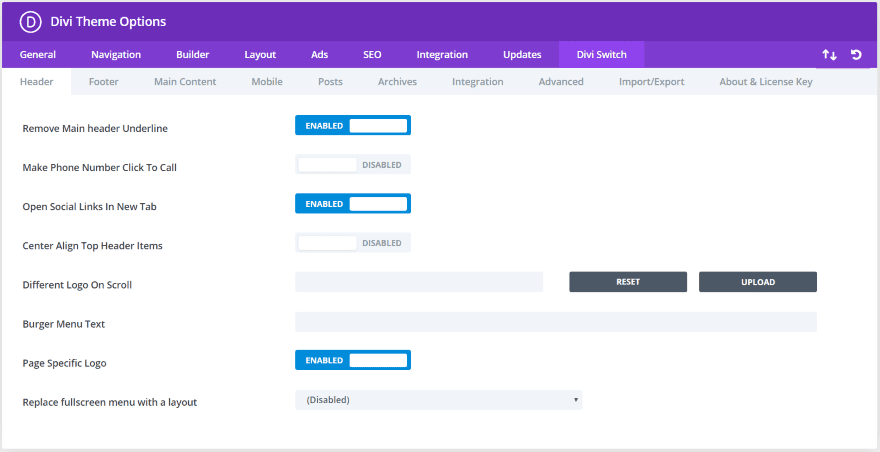Image resolution: width=880 pixels, height=452 pixels.
Task: Open the import/export arrows icon
Action: tap(829, 54)
